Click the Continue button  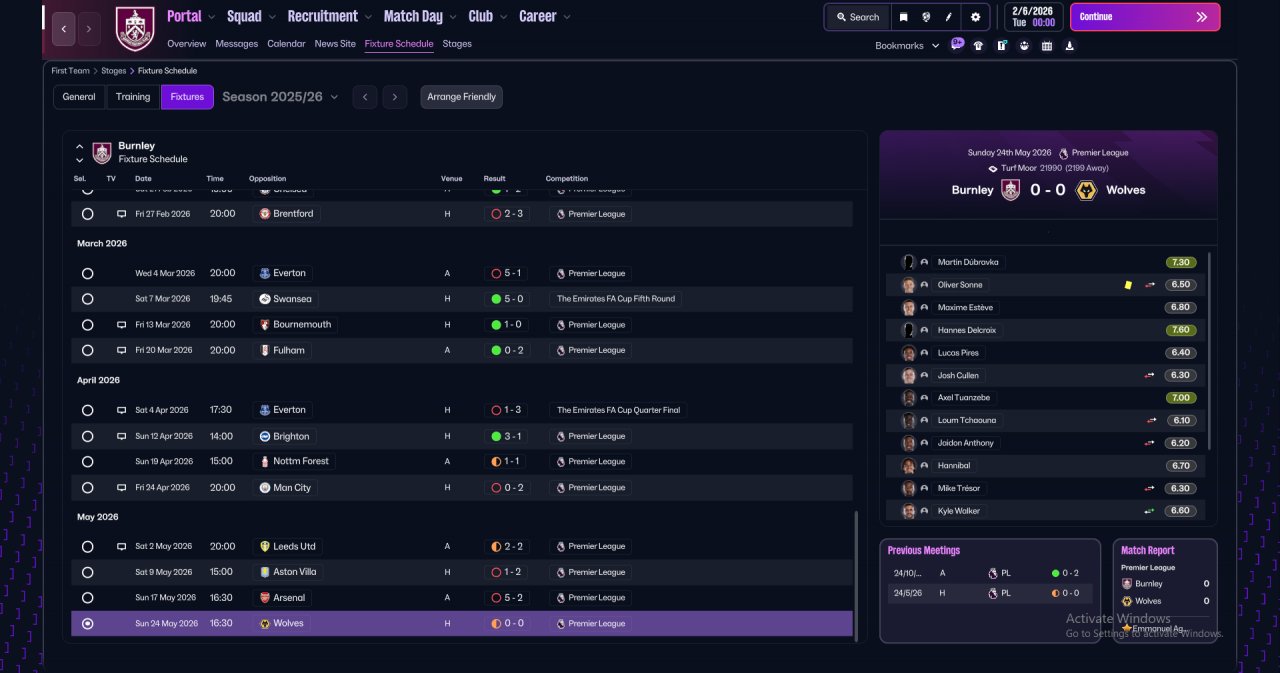[x=1145, y=17]
